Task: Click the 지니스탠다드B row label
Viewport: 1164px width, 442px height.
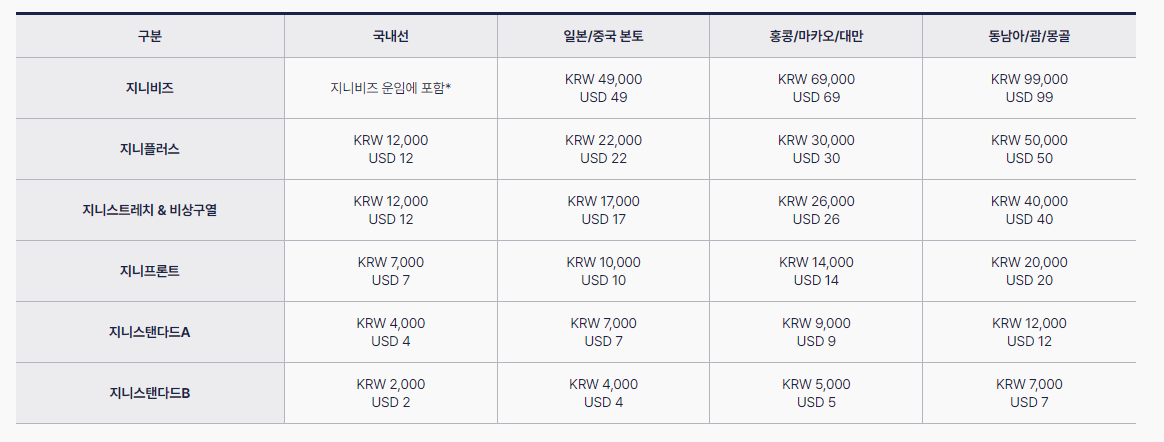Action: pyautogui.click(x=150, y=392)
